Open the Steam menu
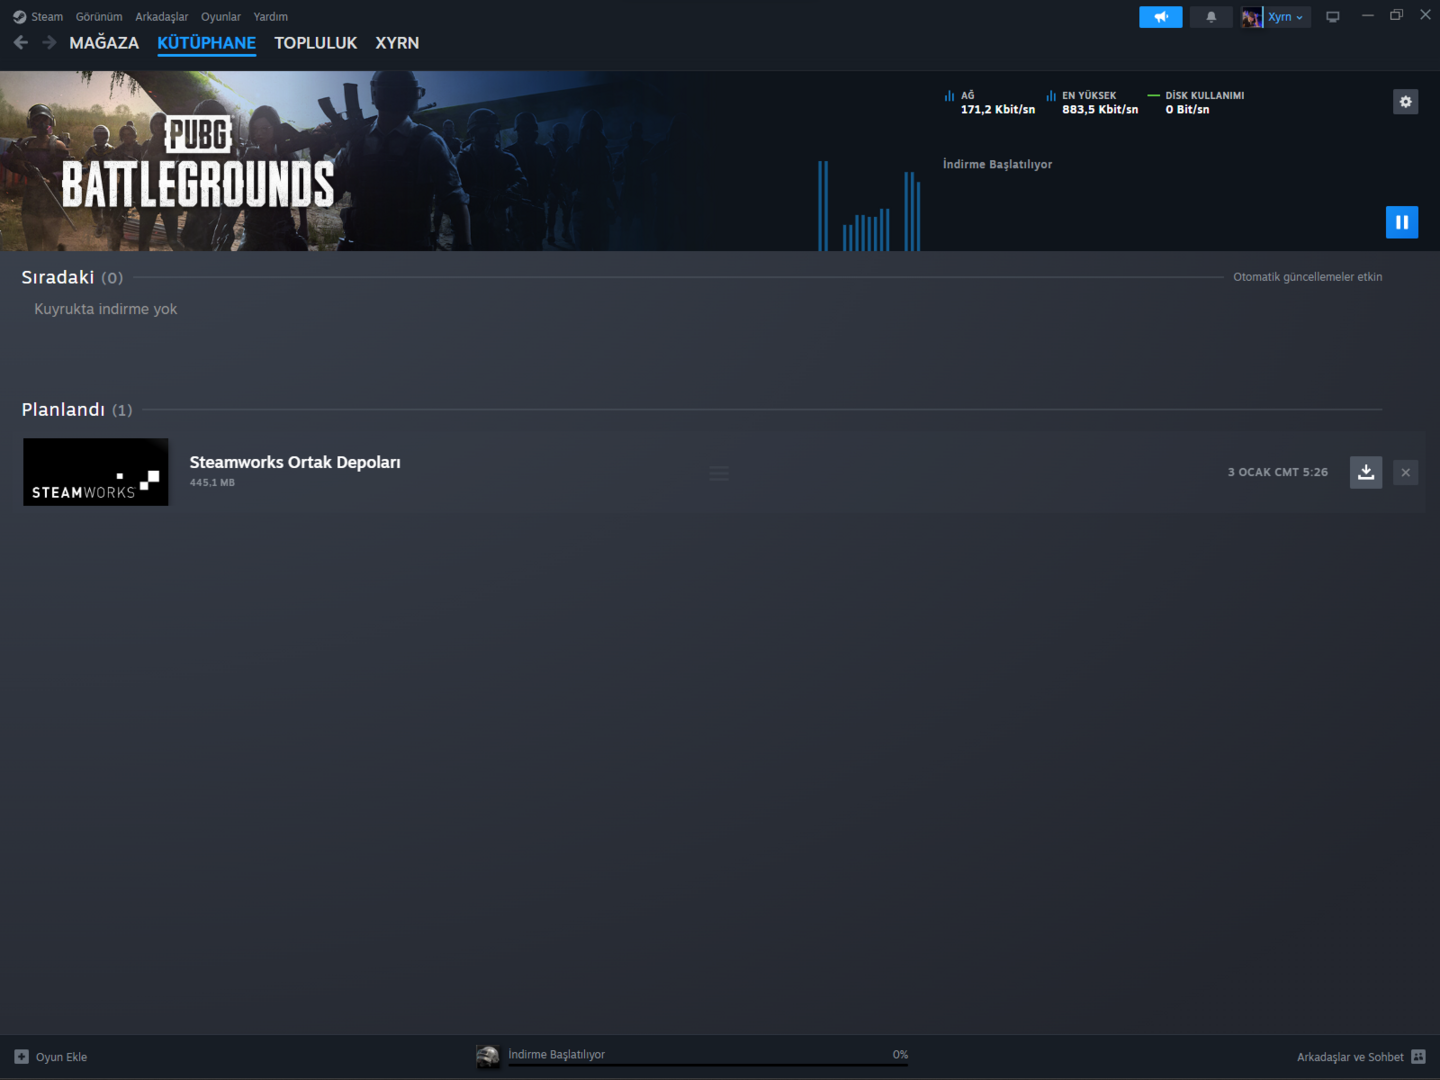The image size is (1440, 1080). point(47,17)
